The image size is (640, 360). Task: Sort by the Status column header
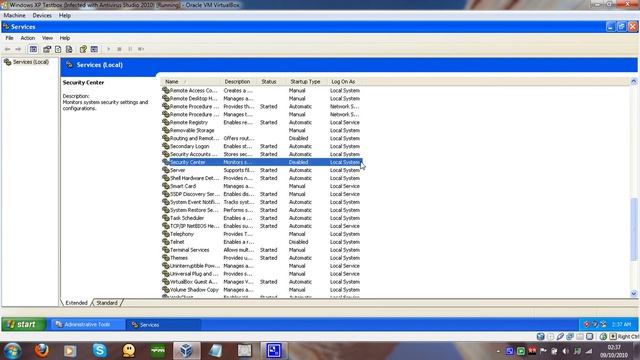(x=272, y=82)
